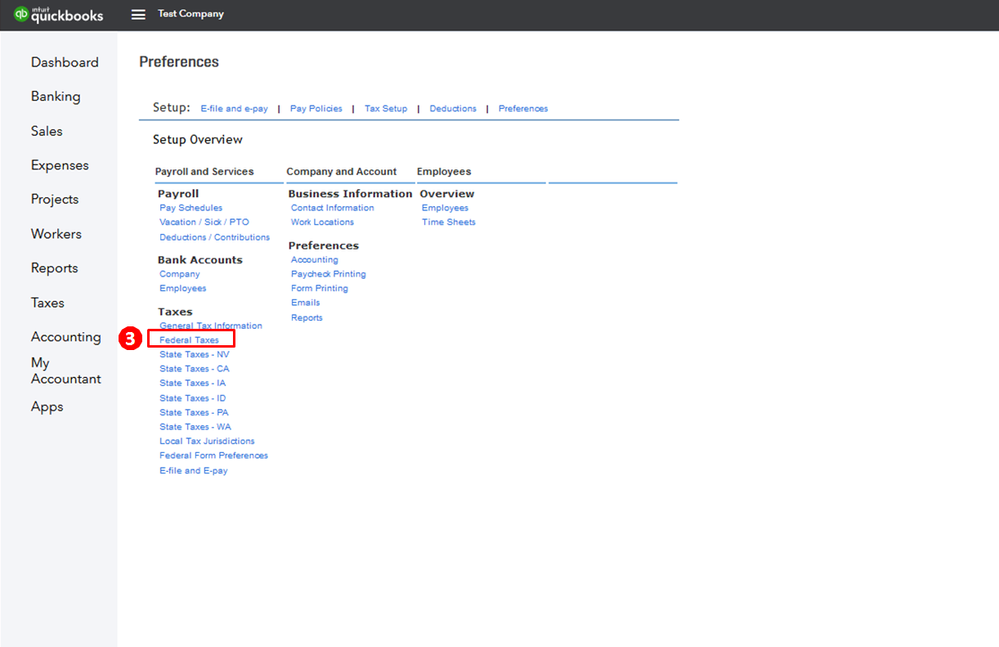The height and width of the screenshot is (647, 999).
Task: Open the Pay Schedules link
Action: click(191, 208)
